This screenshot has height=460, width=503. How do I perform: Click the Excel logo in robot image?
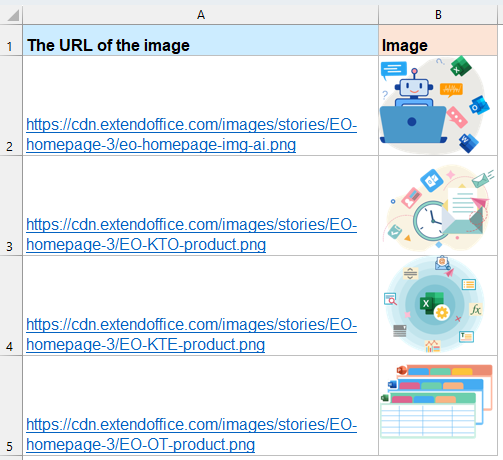[460, 66]
